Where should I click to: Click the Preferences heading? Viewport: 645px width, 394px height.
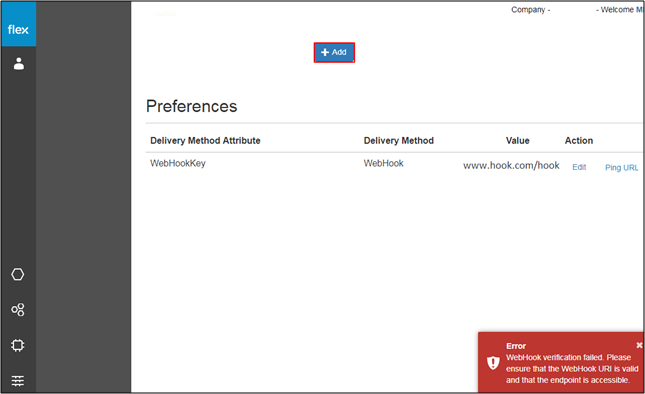tap(192, 106)
